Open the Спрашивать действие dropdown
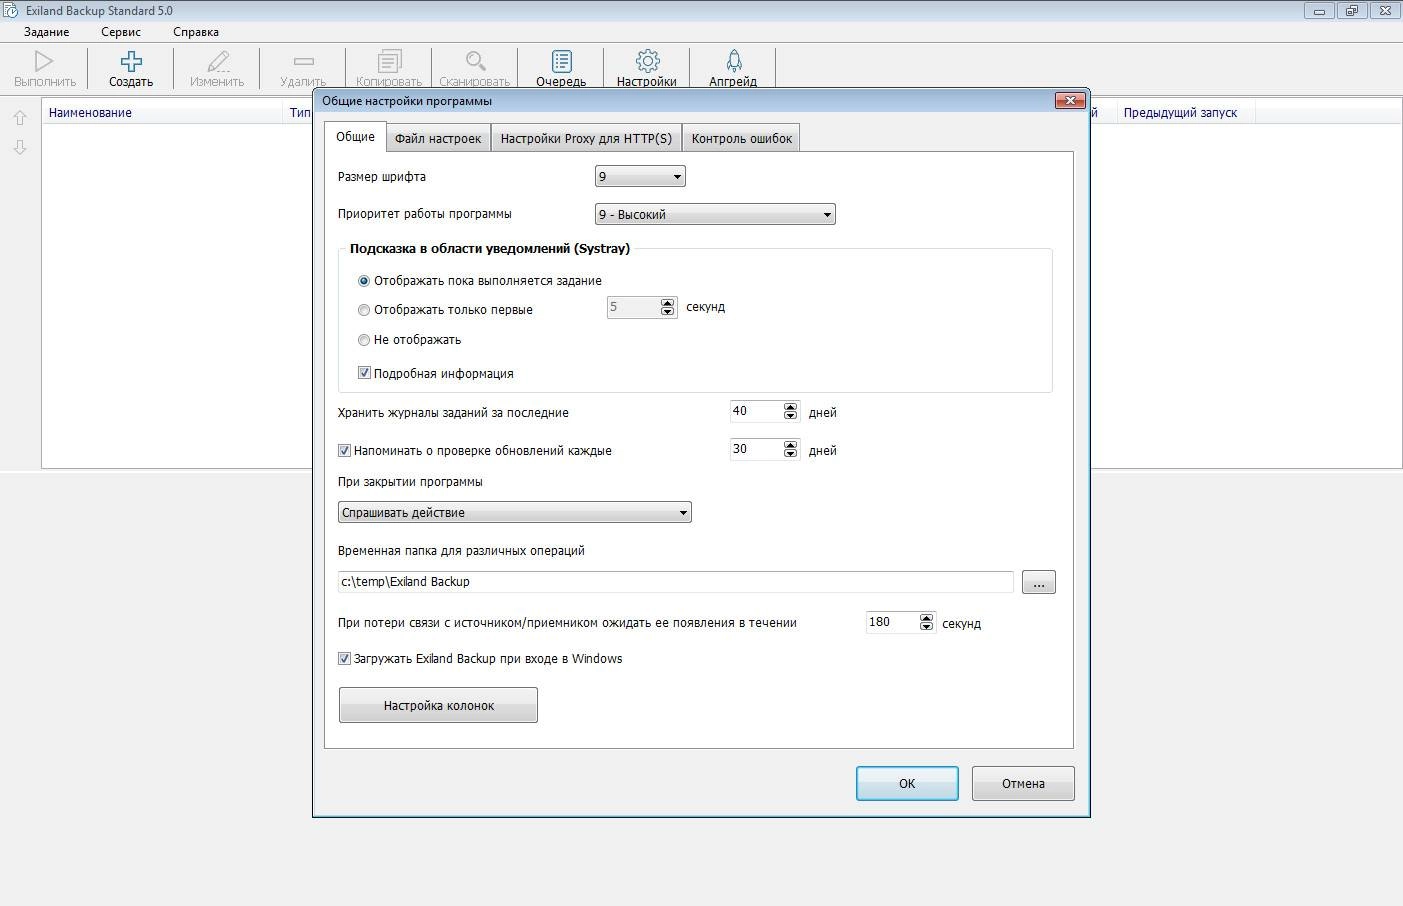 point(514,513)
